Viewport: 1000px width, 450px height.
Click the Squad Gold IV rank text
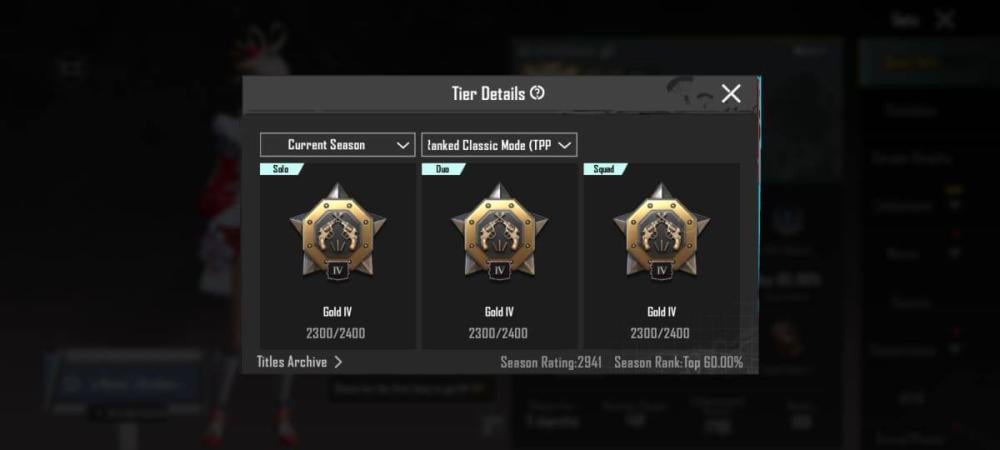coord(661,312)
